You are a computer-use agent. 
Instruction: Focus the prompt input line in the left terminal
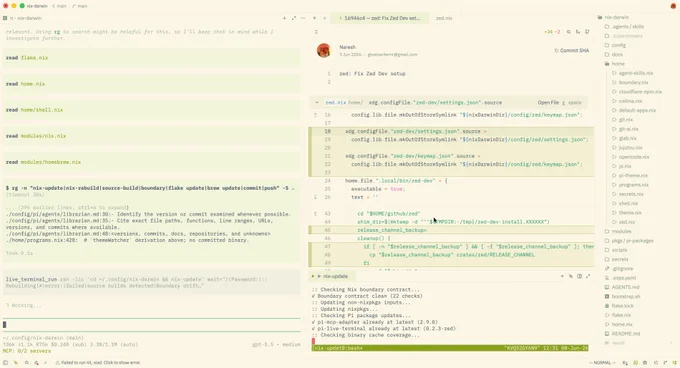click(x=151, y=325)
